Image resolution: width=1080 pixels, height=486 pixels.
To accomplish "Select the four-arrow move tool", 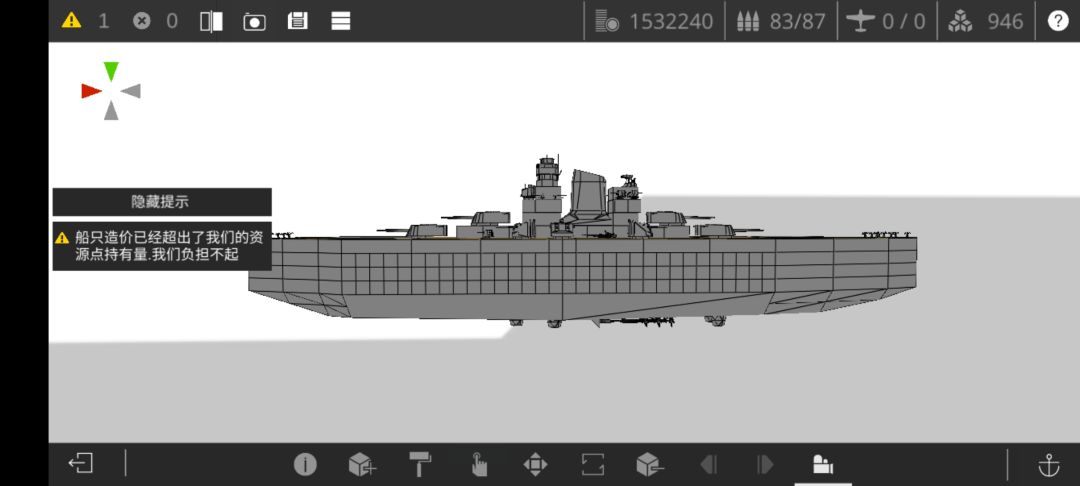I will 535,464.
